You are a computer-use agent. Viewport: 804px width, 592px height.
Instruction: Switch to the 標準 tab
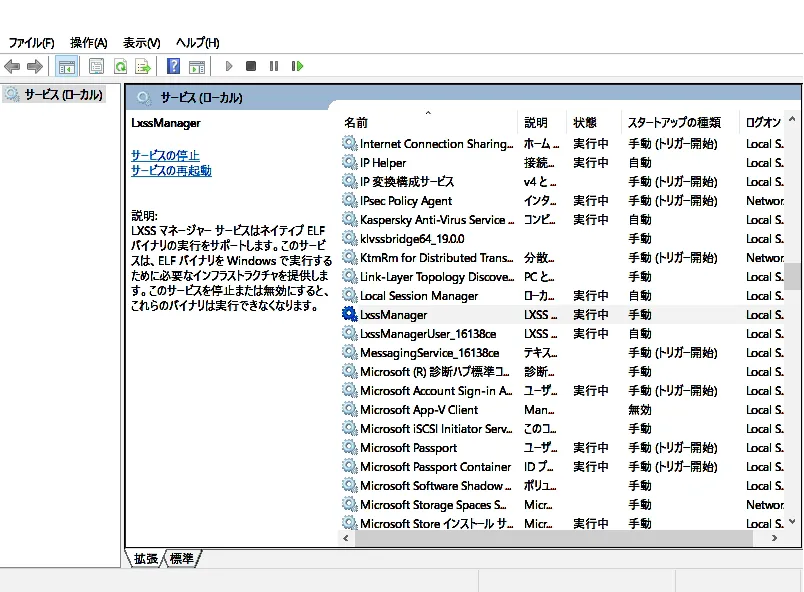click(180, 559)
